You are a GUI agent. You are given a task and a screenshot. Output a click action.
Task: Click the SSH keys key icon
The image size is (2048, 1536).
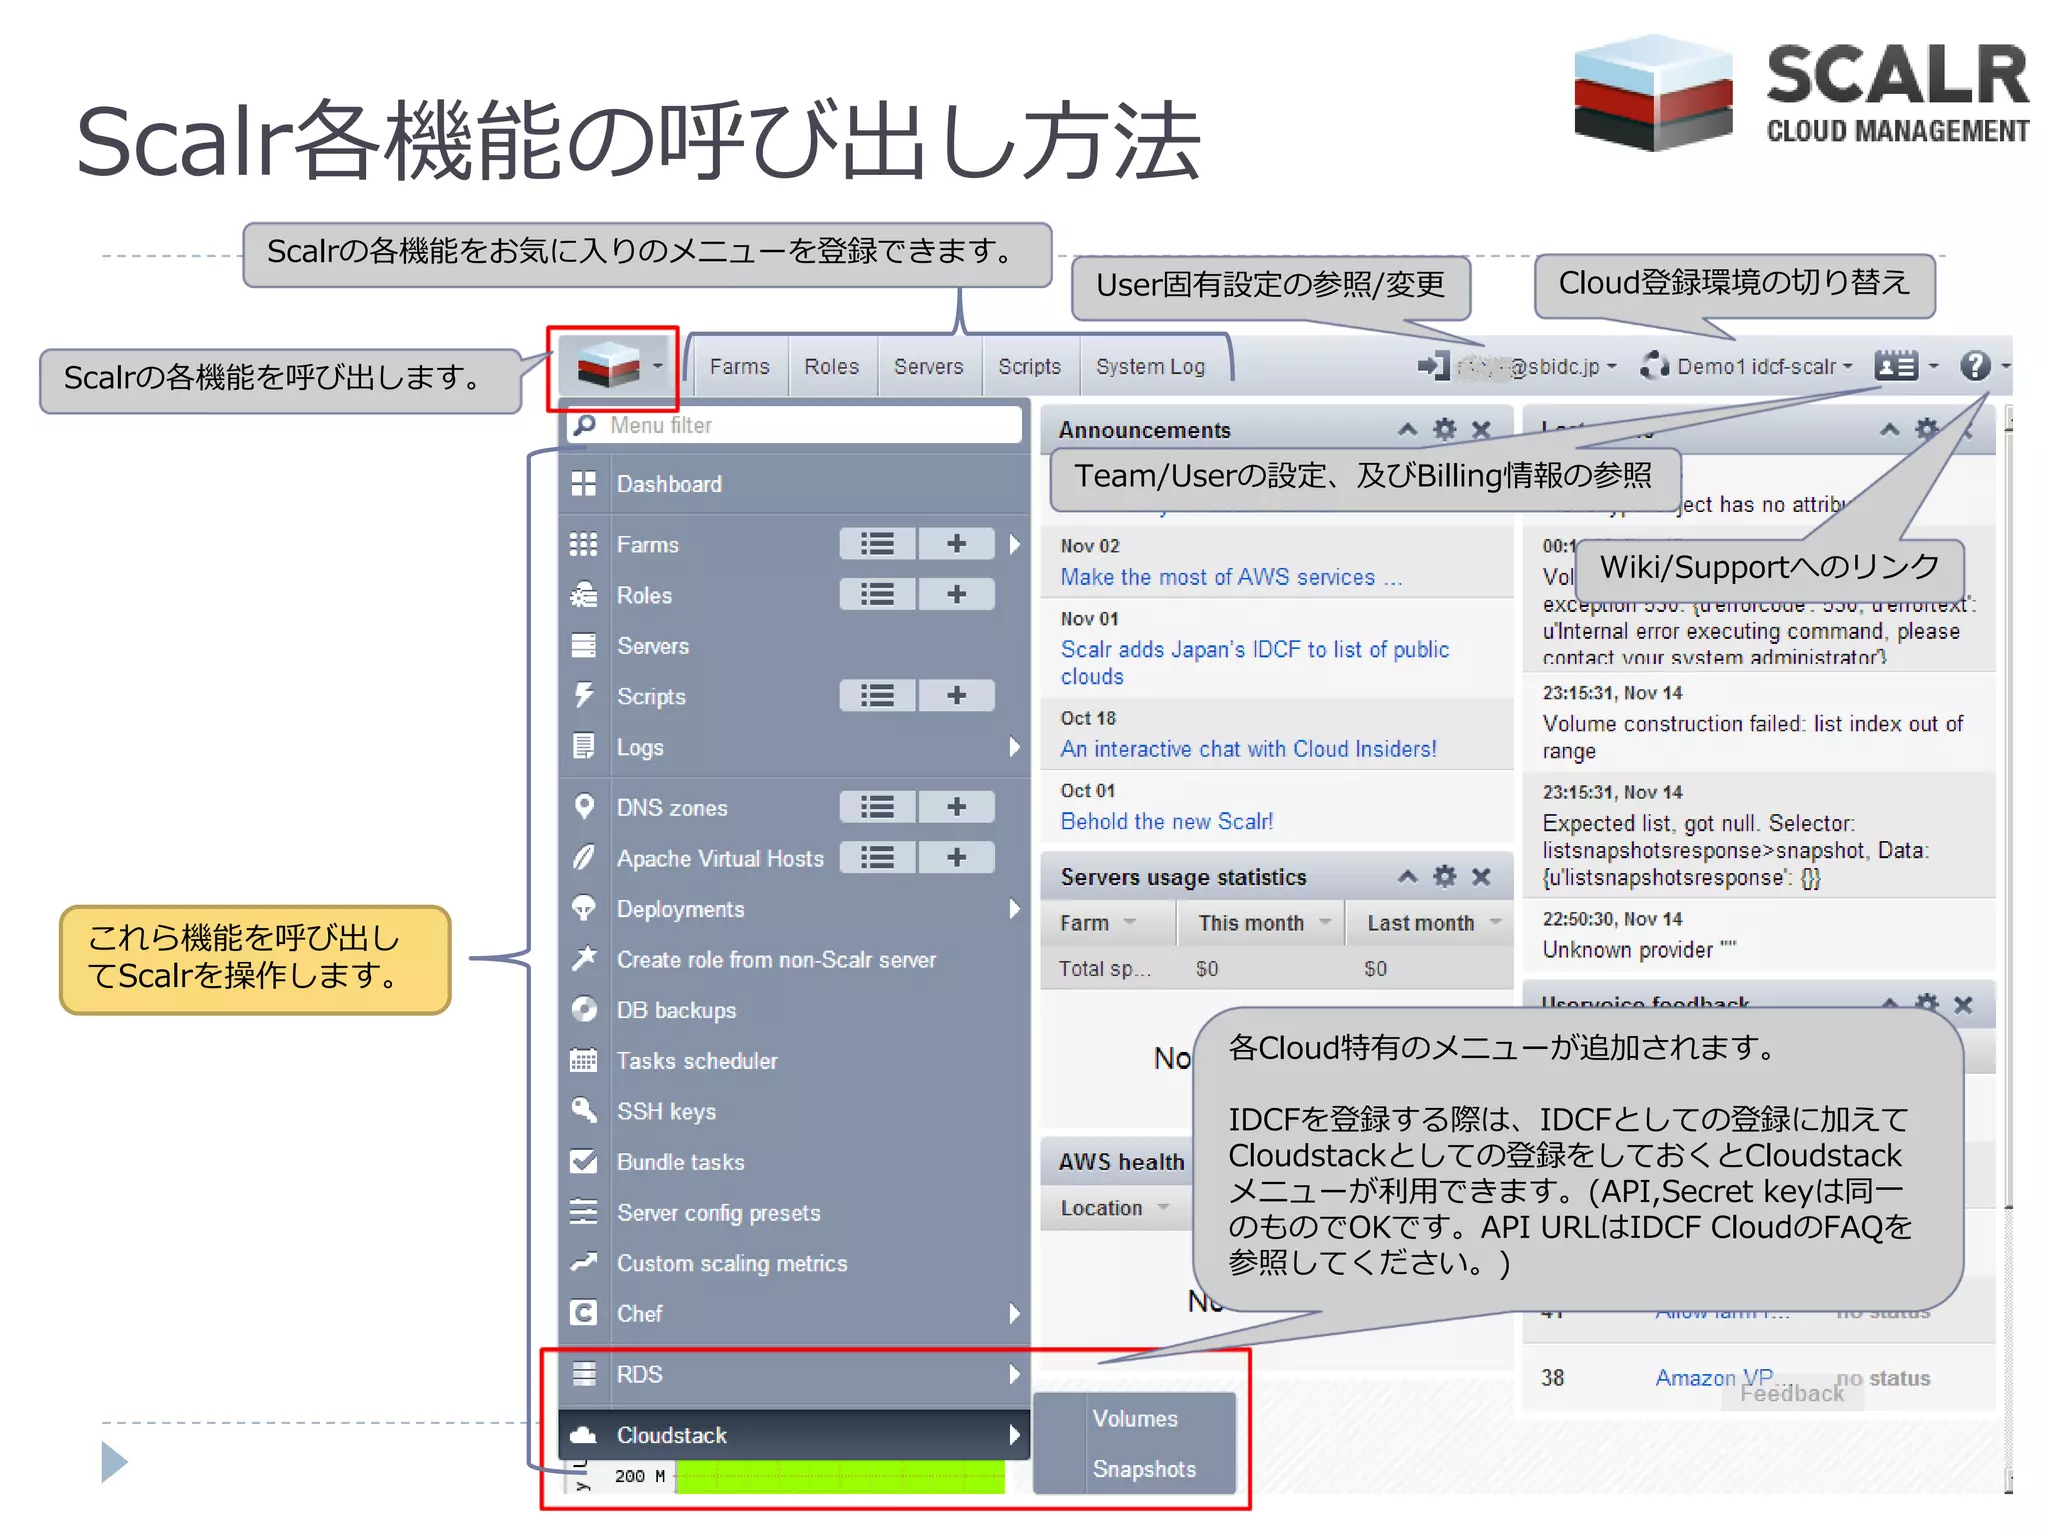tap(584, 1111)
